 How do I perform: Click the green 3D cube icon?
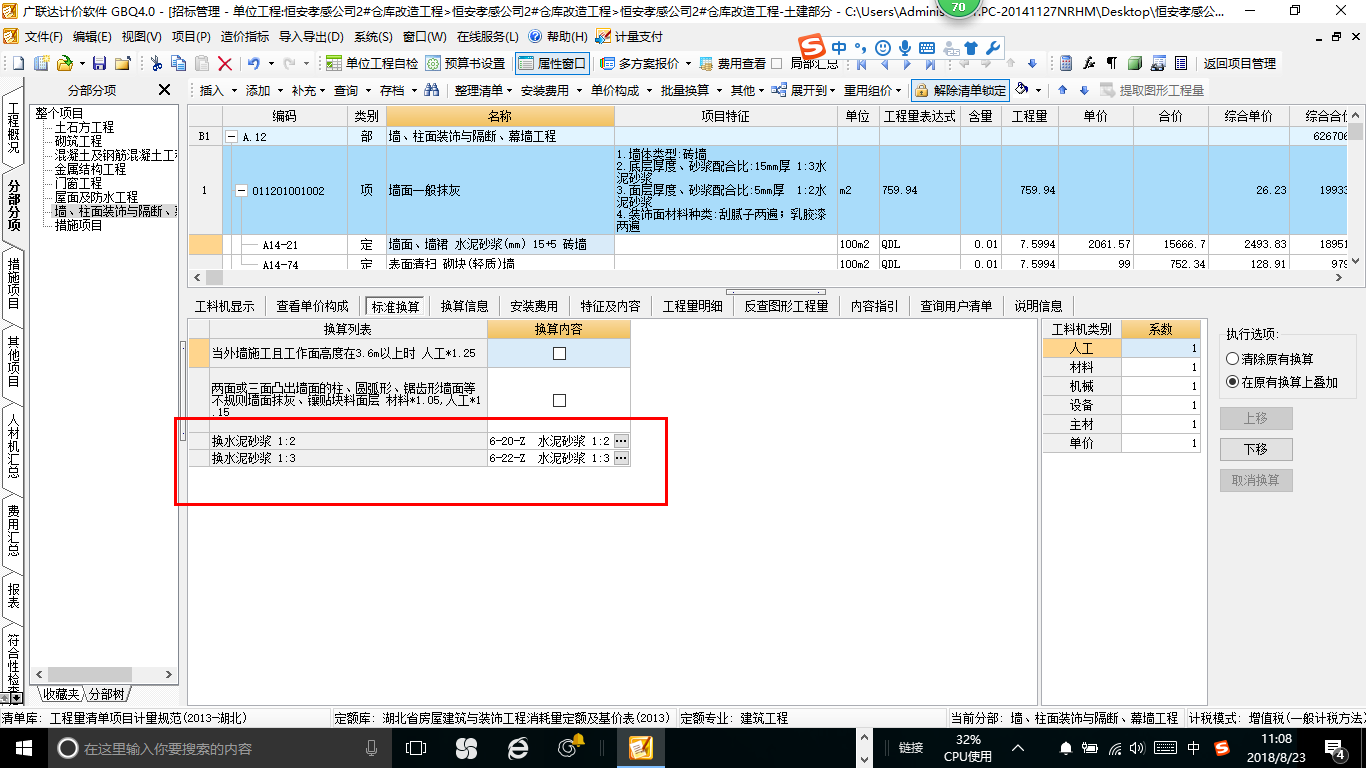click(x=1134, y=63)
